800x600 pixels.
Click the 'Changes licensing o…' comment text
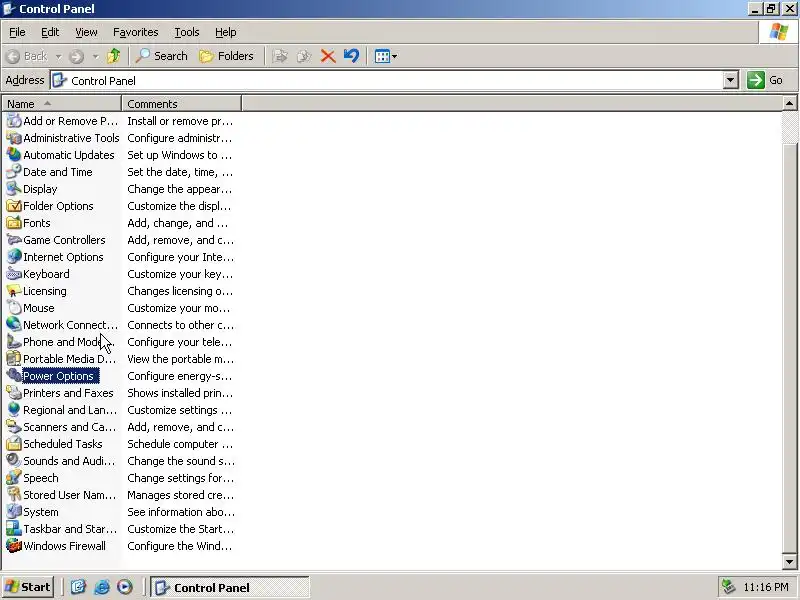pos(180,291)
